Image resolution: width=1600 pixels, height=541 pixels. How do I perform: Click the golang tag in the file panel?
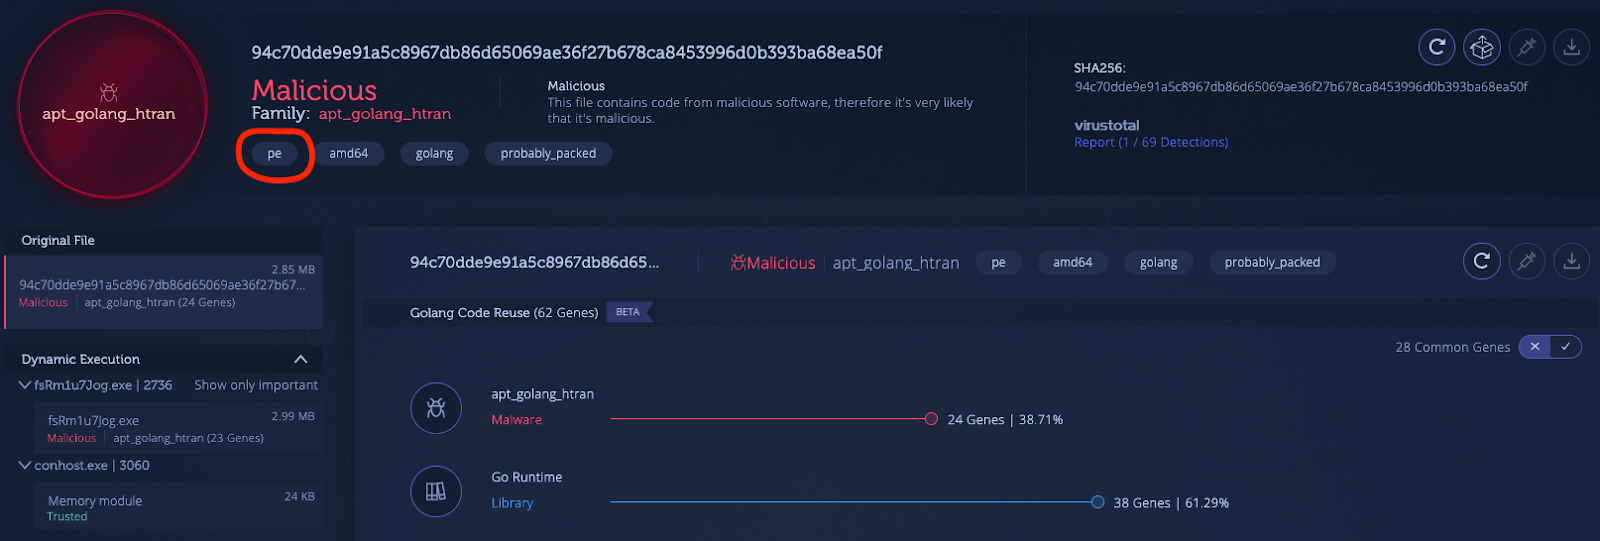pyautogui.click(x=1158, y=262)
